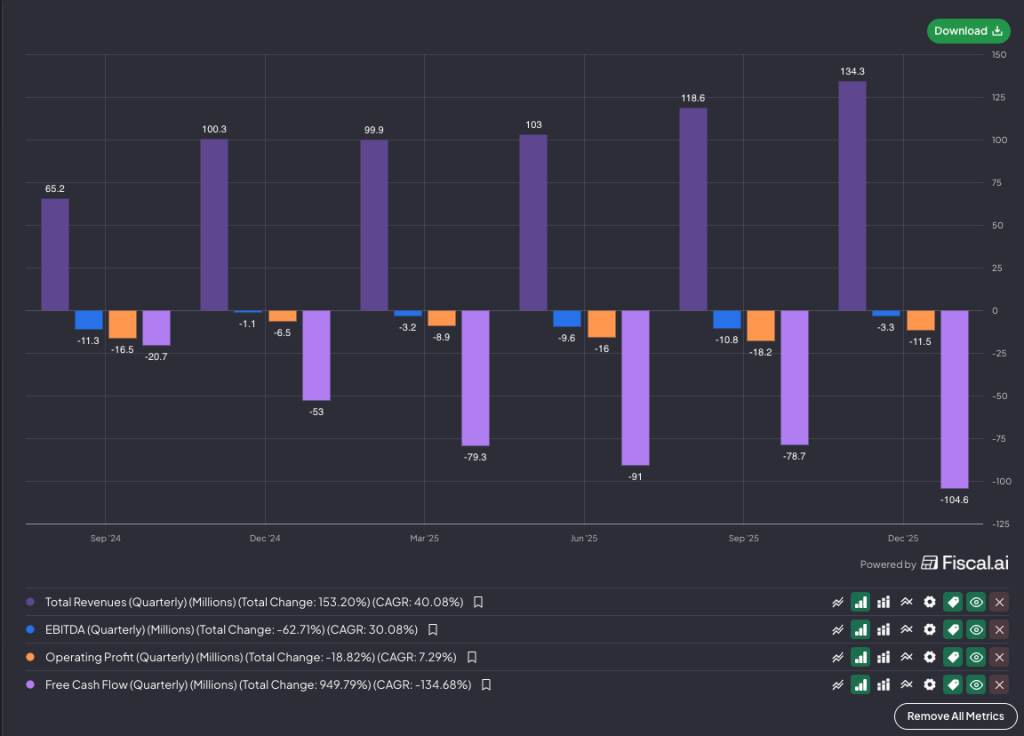
Task: Switch Total Revenues to line chart
Action: (x=837, y=602)
